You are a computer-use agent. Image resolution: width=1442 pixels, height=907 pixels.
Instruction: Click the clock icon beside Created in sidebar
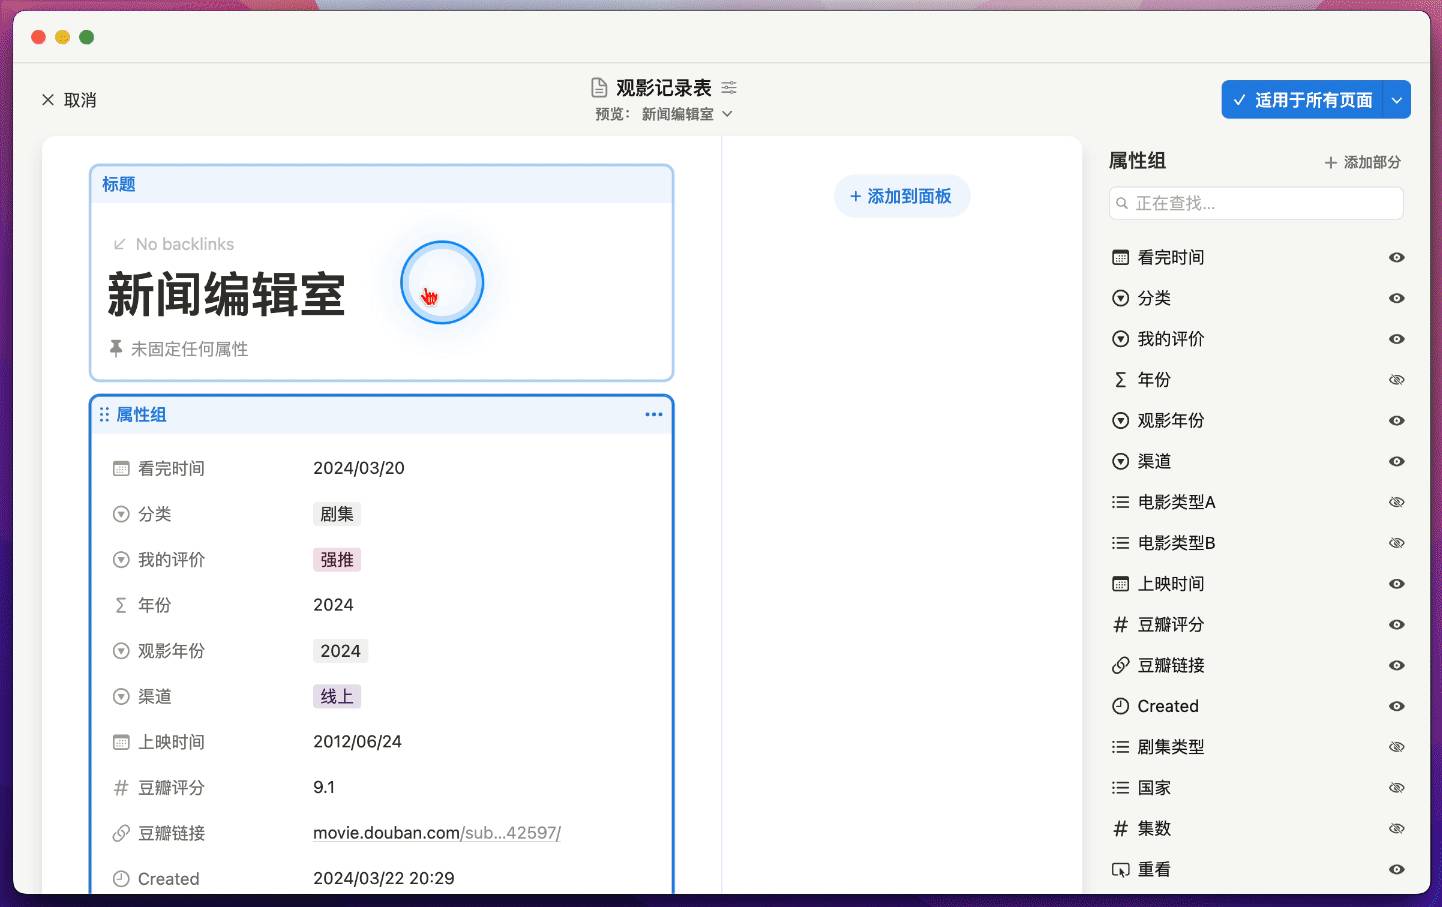[1120, 706]
